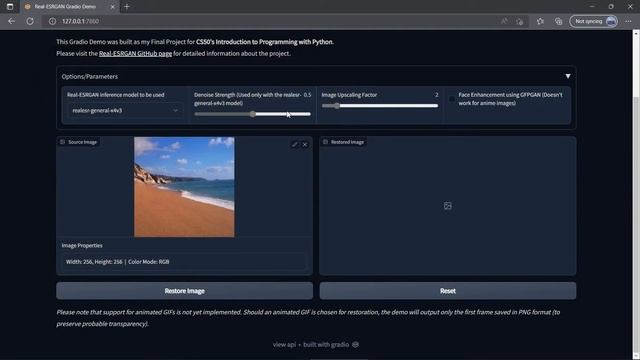Click the Image Upscaling Factor value 2 field
The image size is (640, 360).
[436, 95]
